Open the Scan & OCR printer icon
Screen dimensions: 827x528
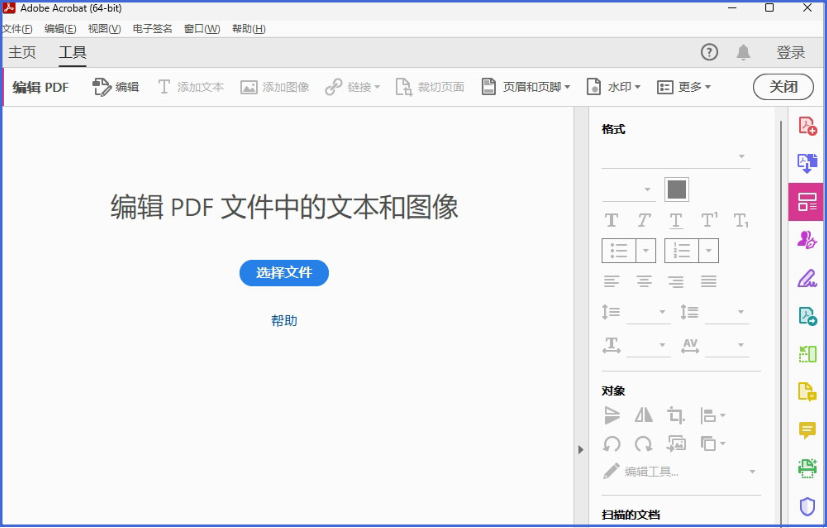(807, 468)
